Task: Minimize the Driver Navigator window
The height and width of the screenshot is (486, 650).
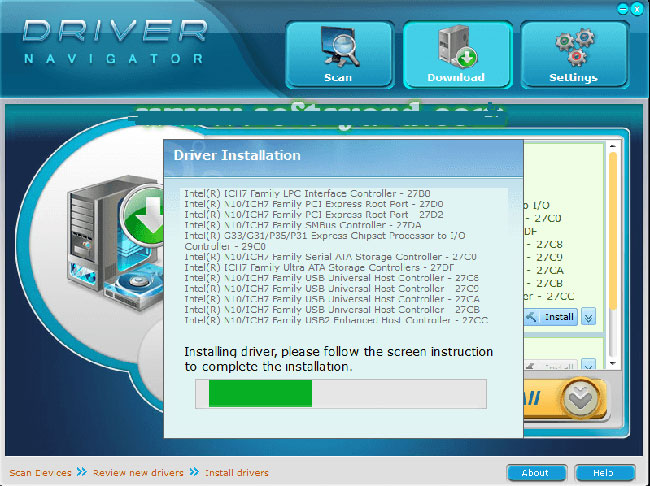Action: (622, 9)
